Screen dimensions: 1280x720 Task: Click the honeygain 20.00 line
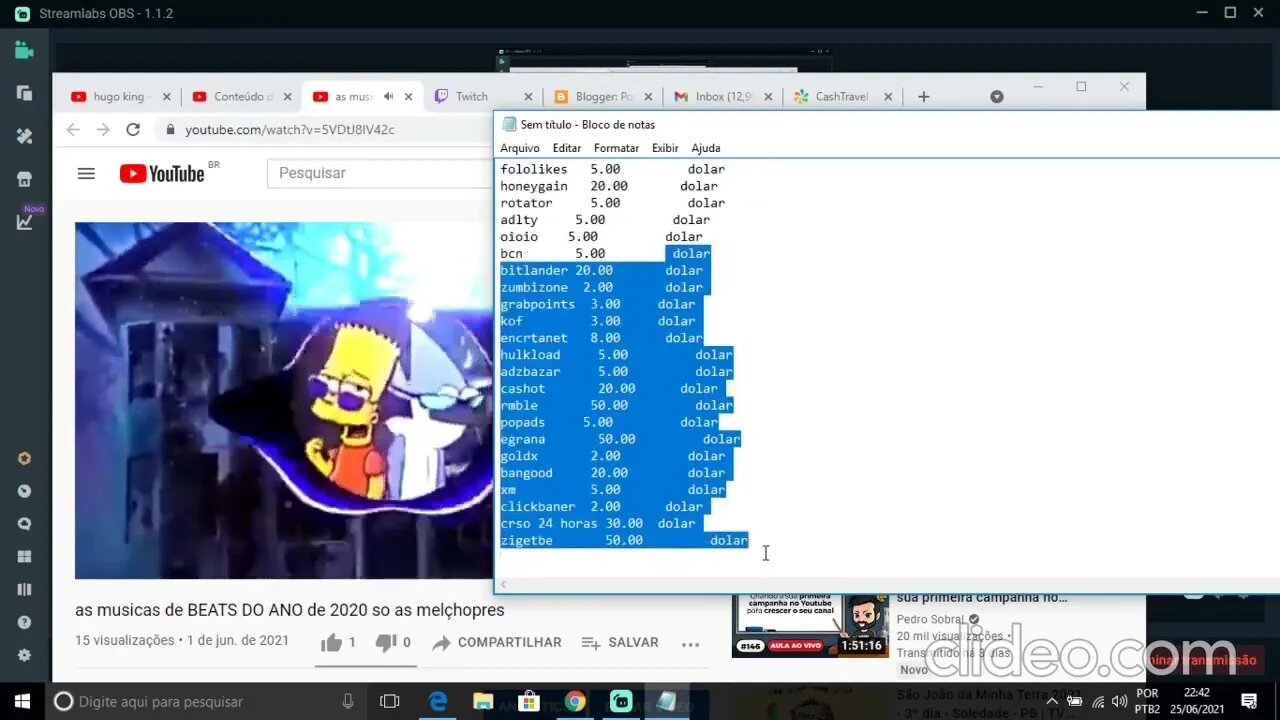[609, 186]
